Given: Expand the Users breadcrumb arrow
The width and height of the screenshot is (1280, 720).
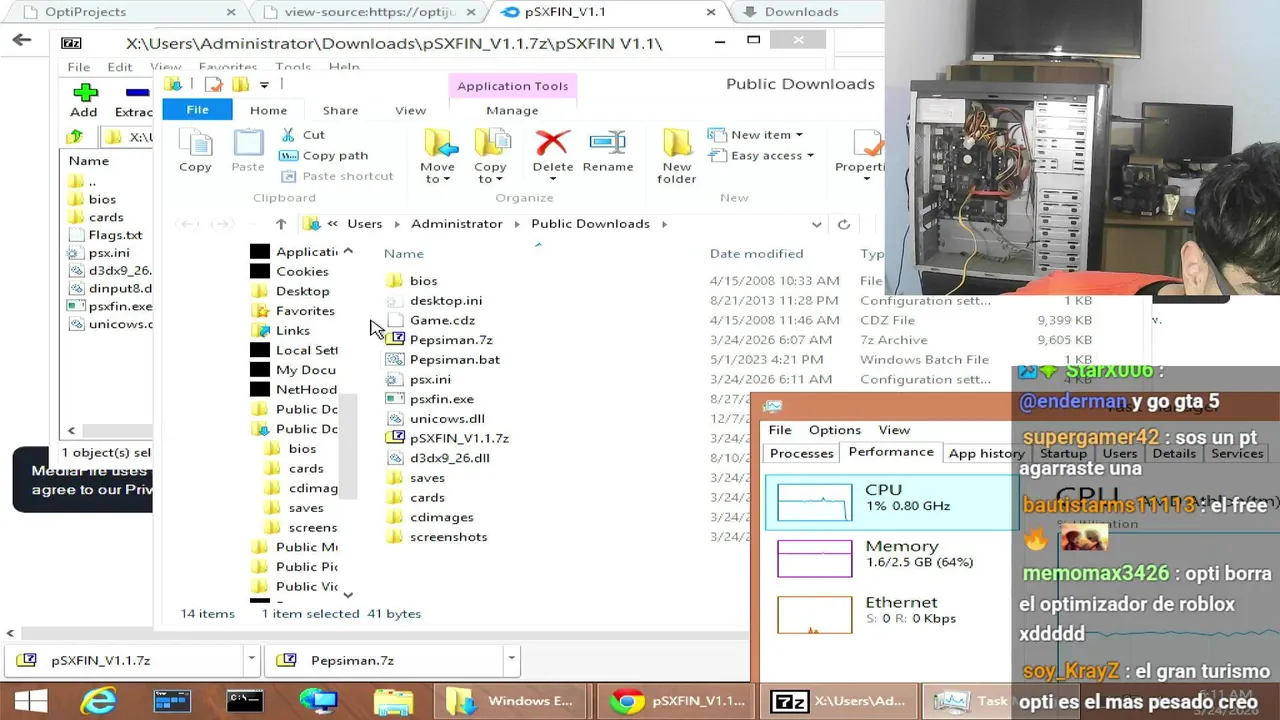Looking at the screenshot, I should point(396,224).
